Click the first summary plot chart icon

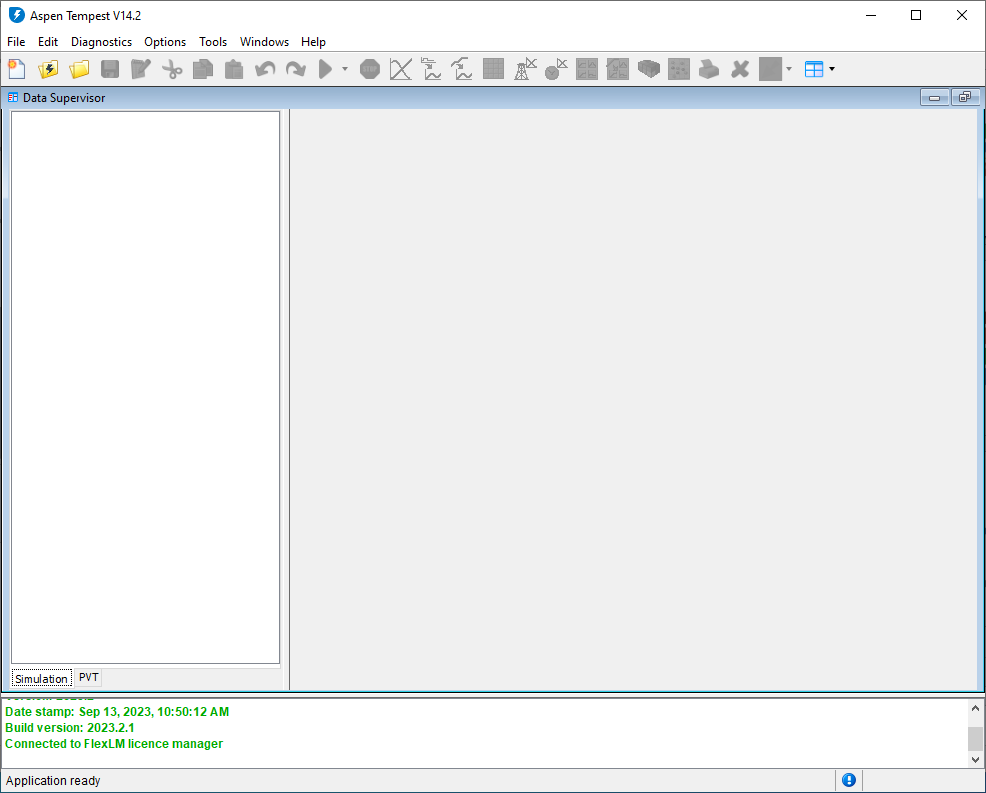pyautogui.click(x=431, y=69)
